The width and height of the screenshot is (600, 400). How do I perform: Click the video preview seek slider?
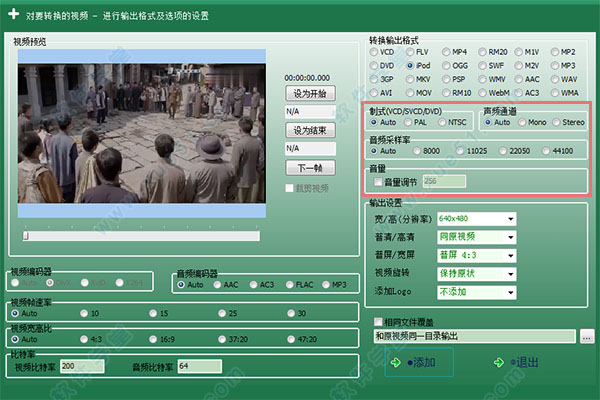[x=140, y=236]
